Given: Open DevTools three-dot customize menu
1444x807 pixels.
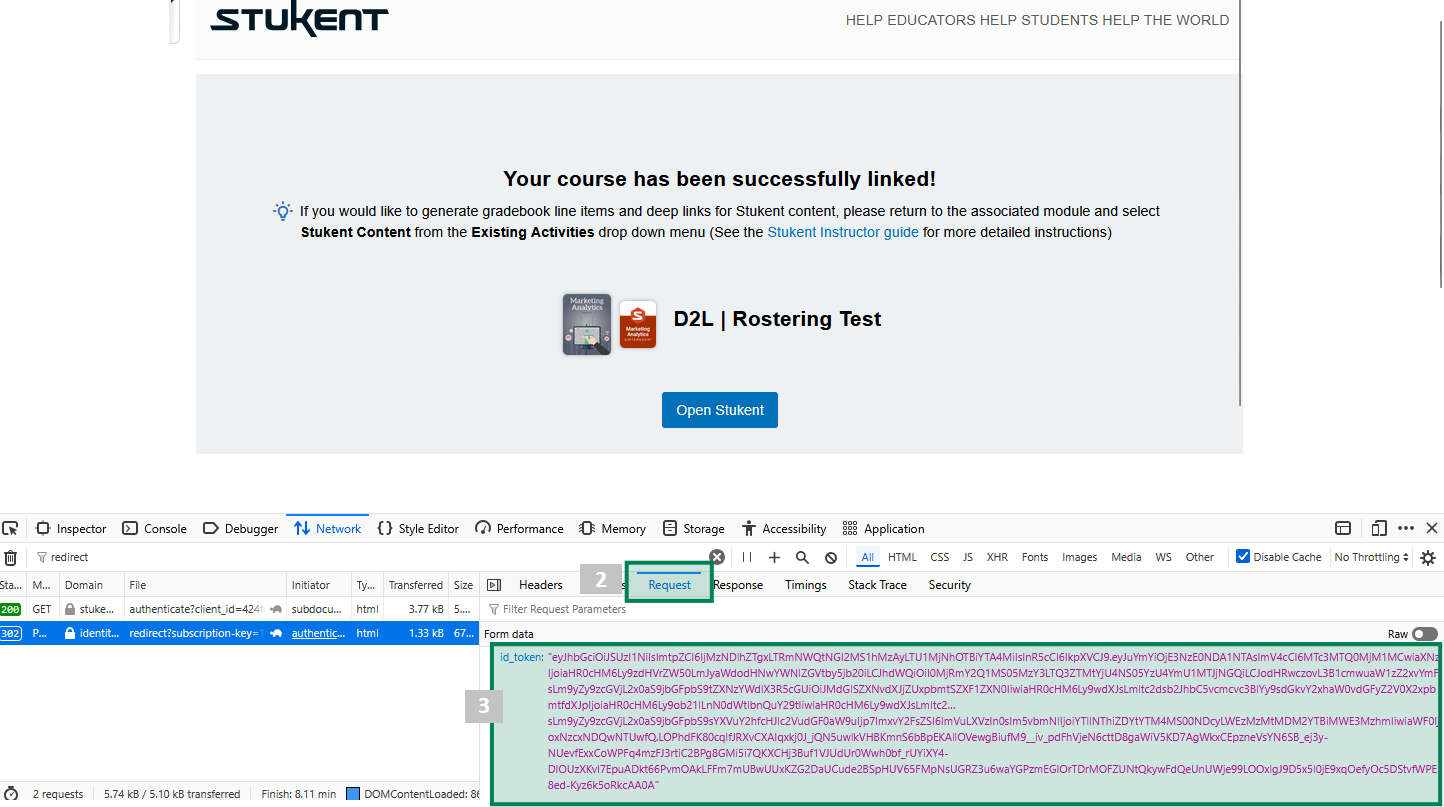Looking at the screenshot, I should [1406, 528].
